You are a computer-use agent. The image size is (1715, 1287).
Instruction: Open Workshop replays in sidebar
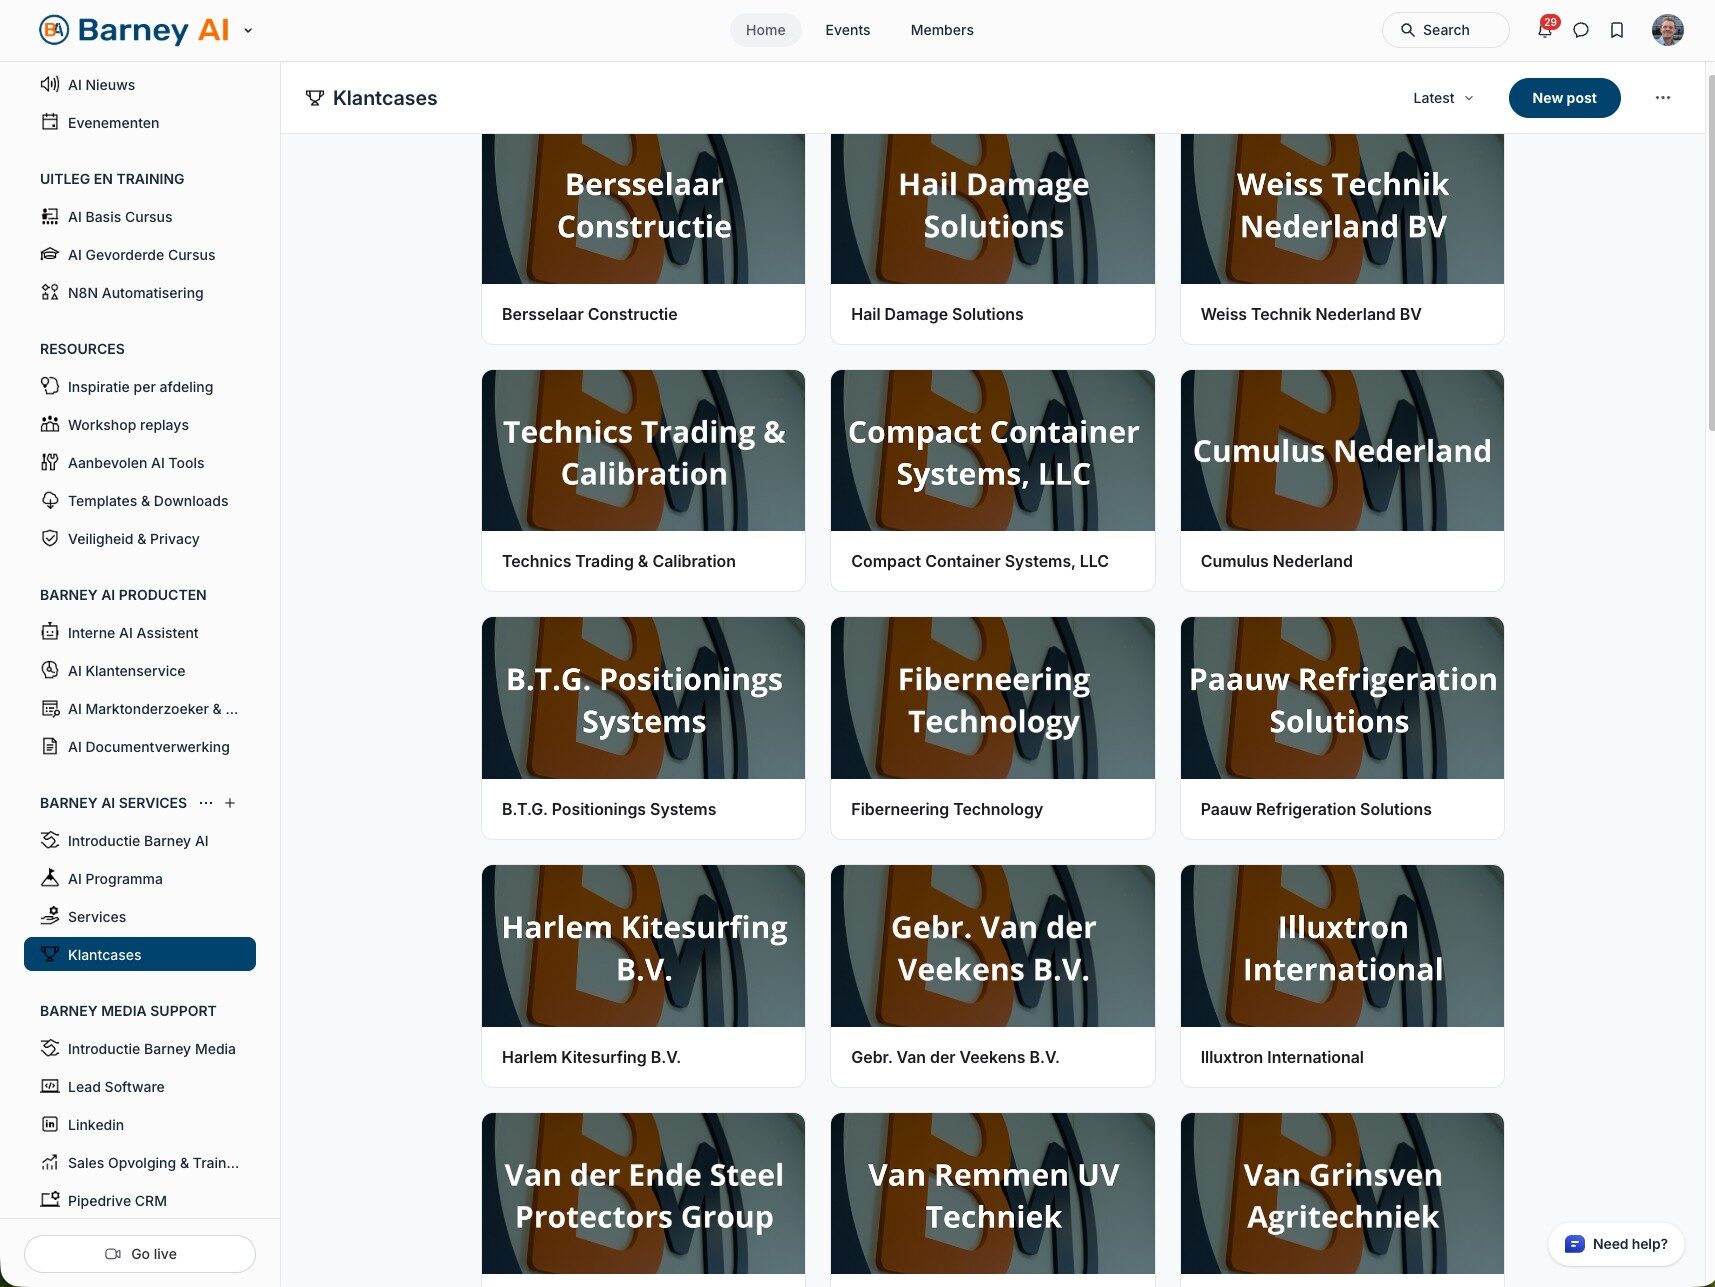tap(128, 425)
